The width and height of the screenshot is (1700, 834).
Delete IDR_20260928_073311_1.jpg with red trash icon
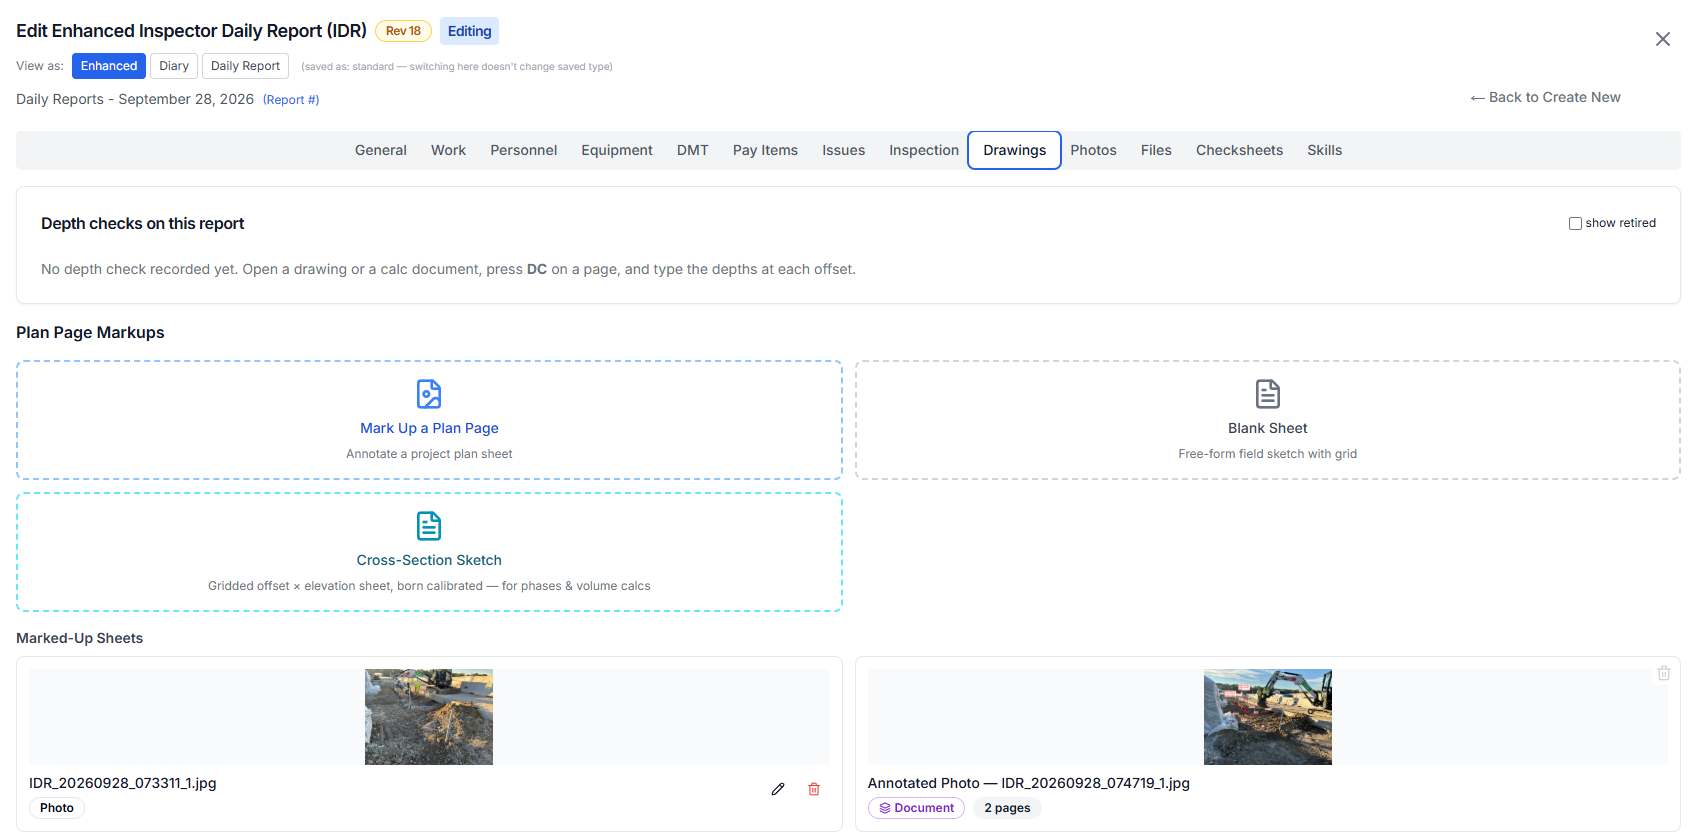pos(814,789)
